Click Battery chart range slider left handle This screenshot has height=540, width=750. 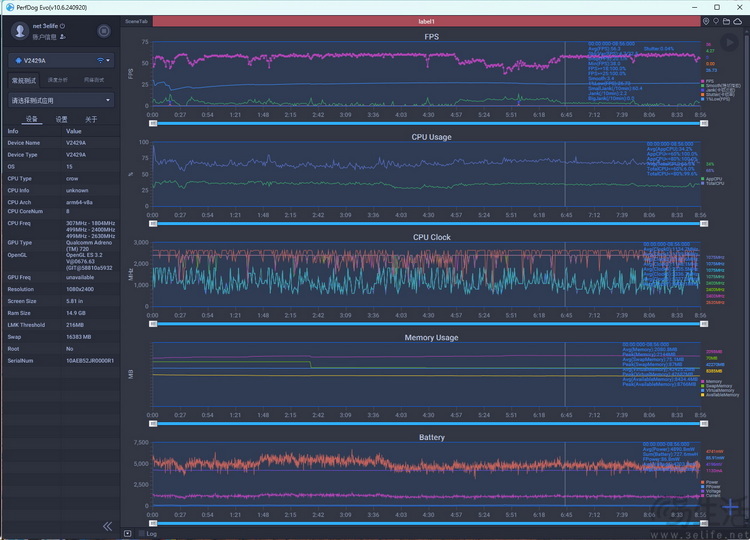click(x=153, y=524)
